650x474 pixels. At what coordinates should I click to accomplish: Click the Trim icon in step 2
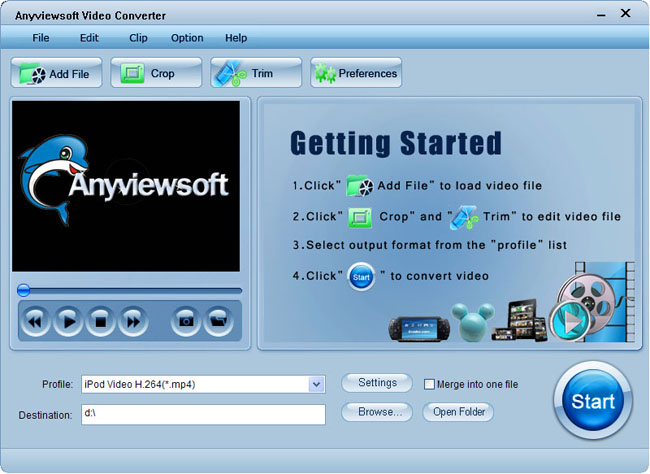click(464, 218)
